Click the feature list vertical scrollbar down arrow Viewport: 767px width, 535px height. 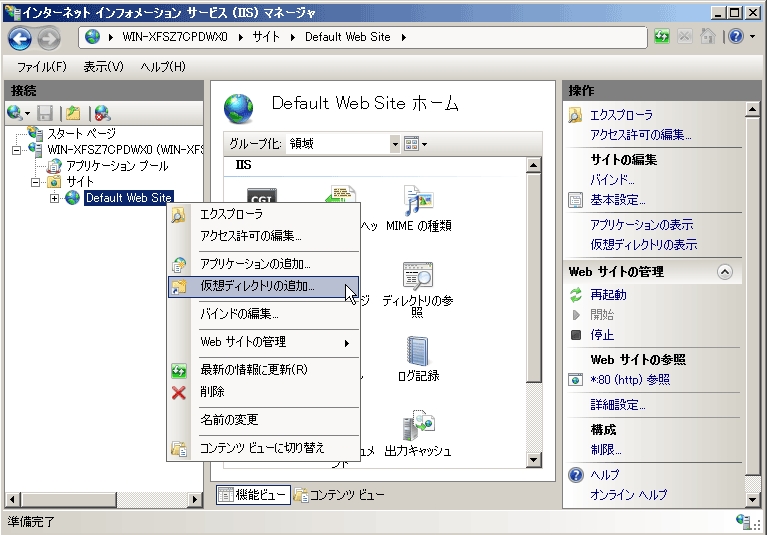click(534, 458)
